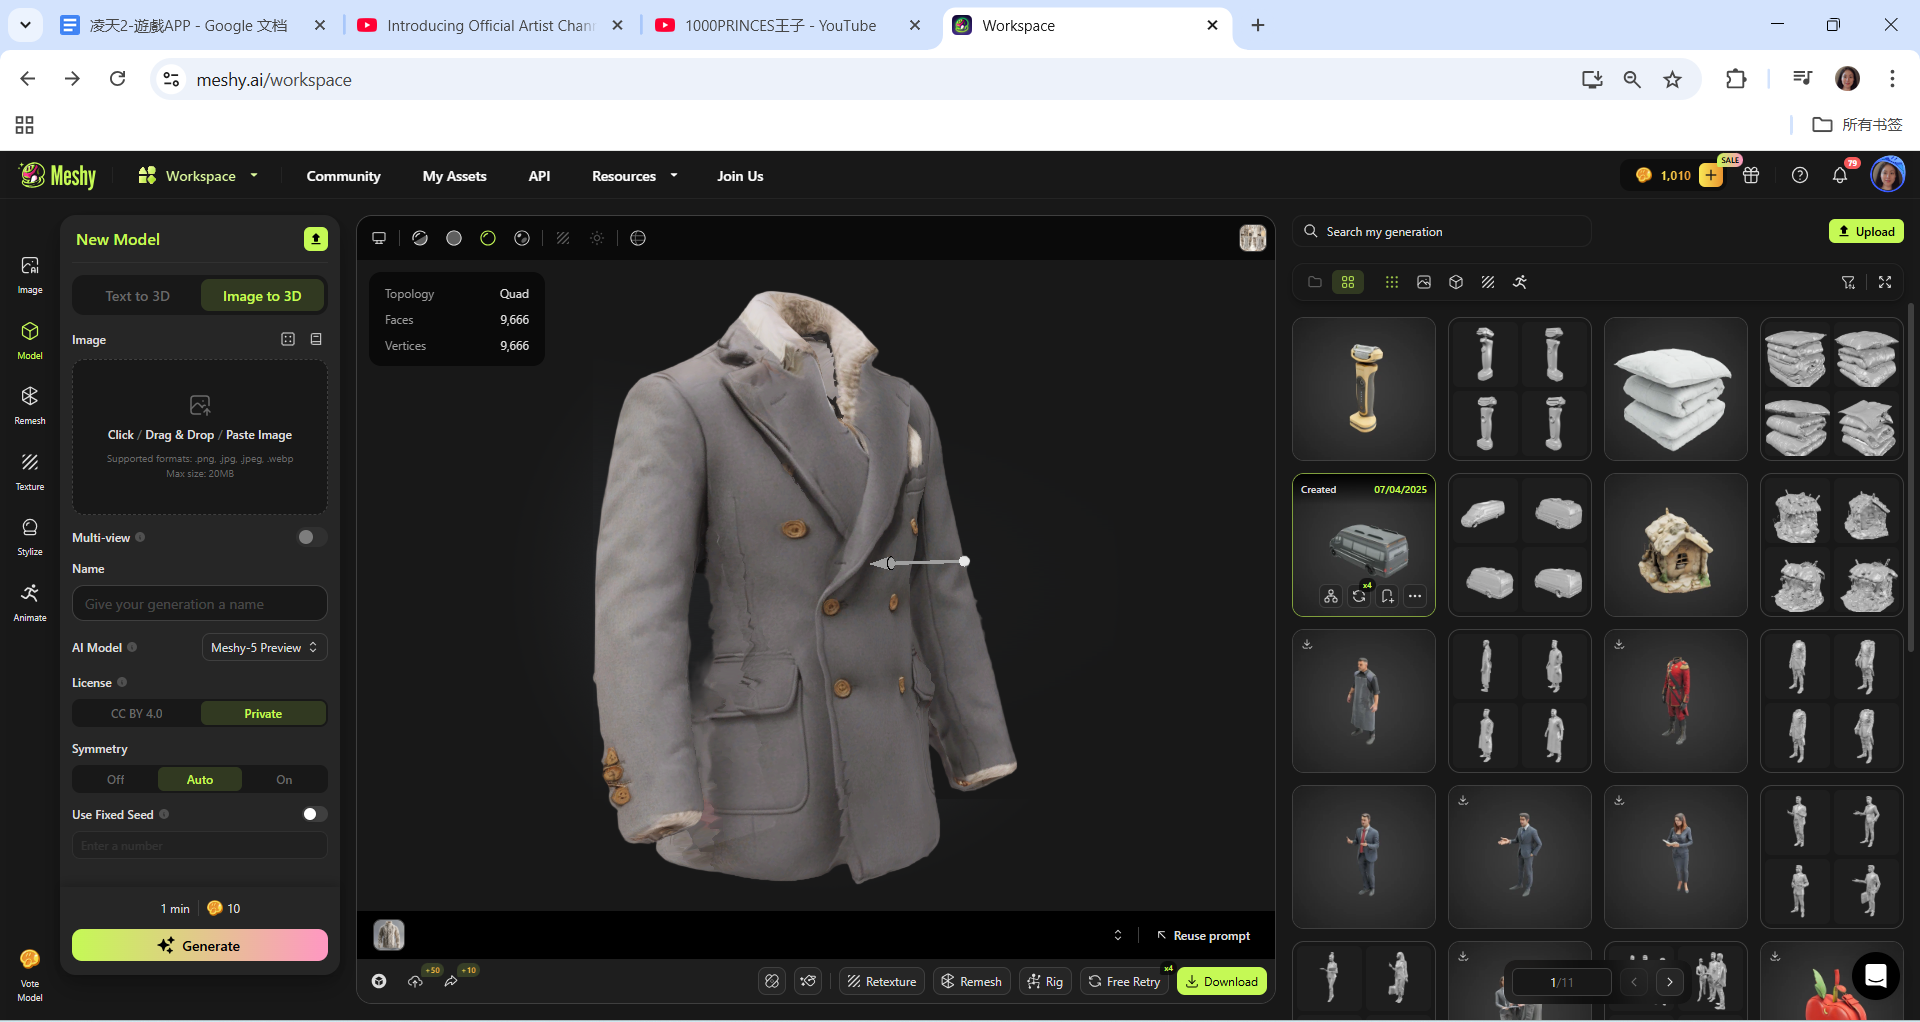1920x1022 pixels.
Task: Open the Community menu item
Action: 343,176
